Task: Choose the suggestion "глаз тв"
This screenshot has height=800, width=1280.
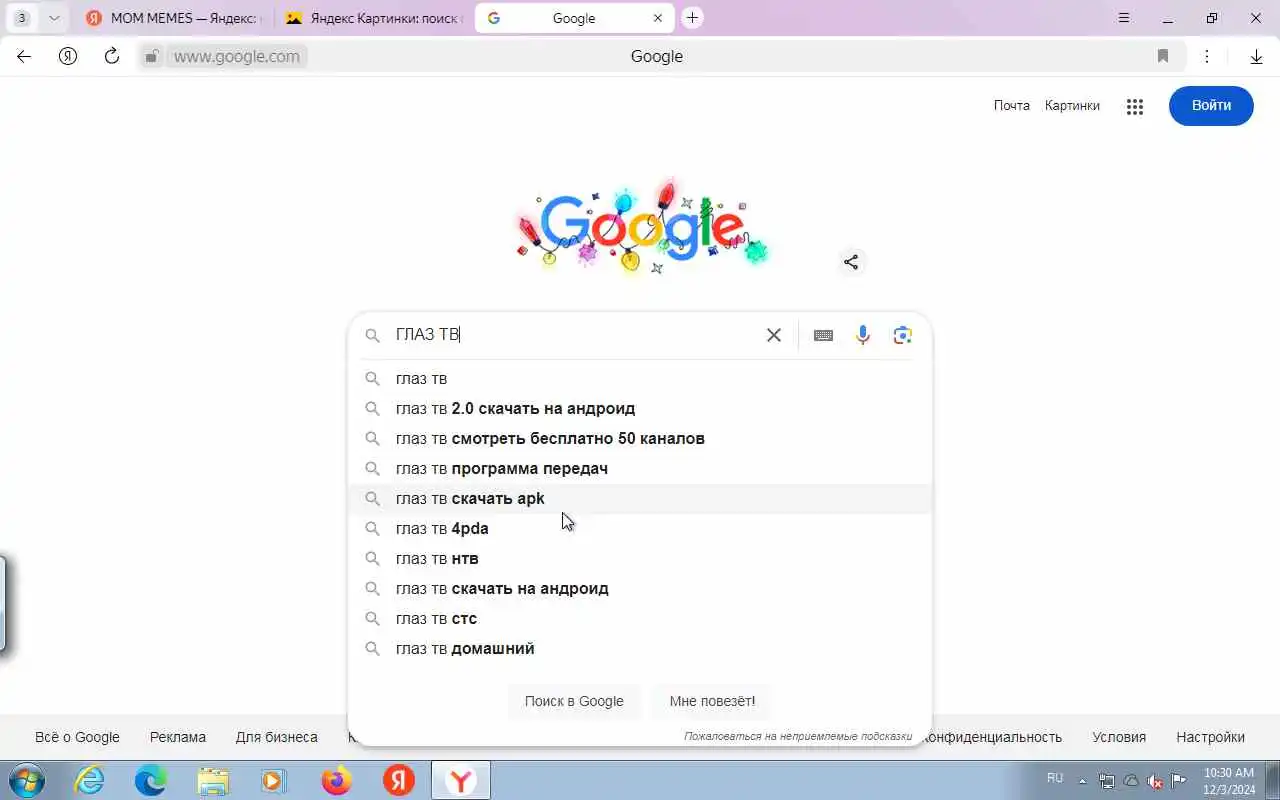Action: (x=640, y=378)
